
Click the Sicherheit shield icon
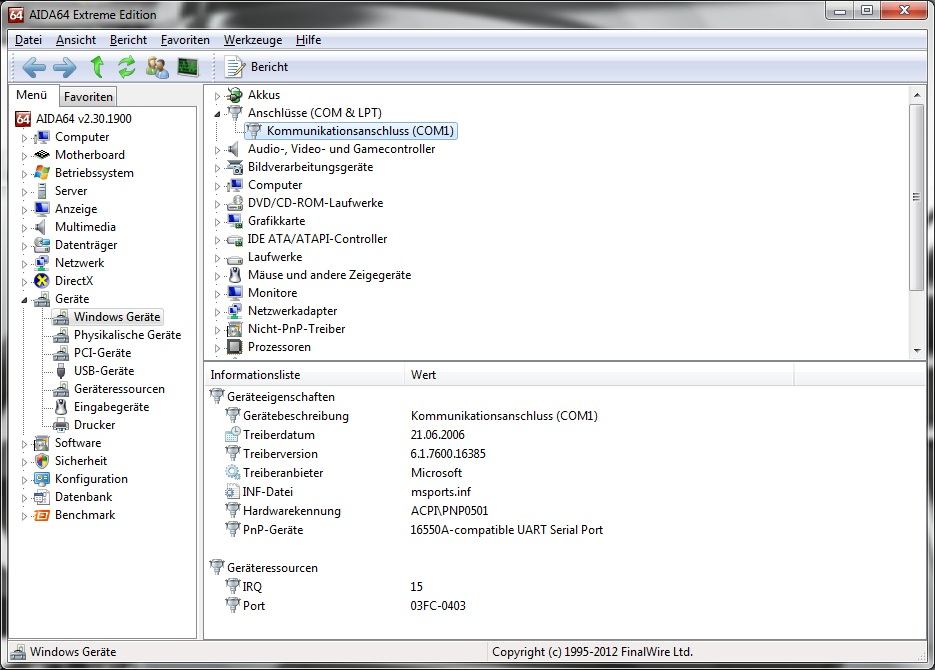coord(42,461)
